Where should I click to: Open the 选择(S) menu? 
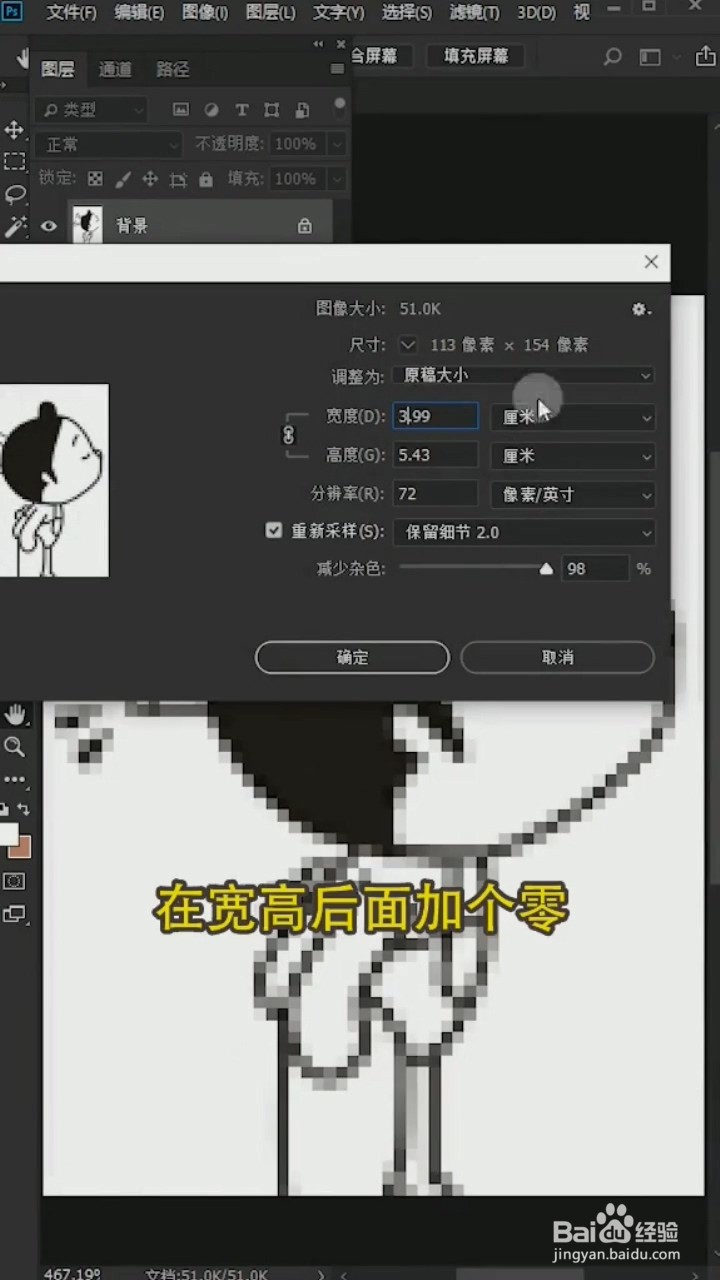407,13
